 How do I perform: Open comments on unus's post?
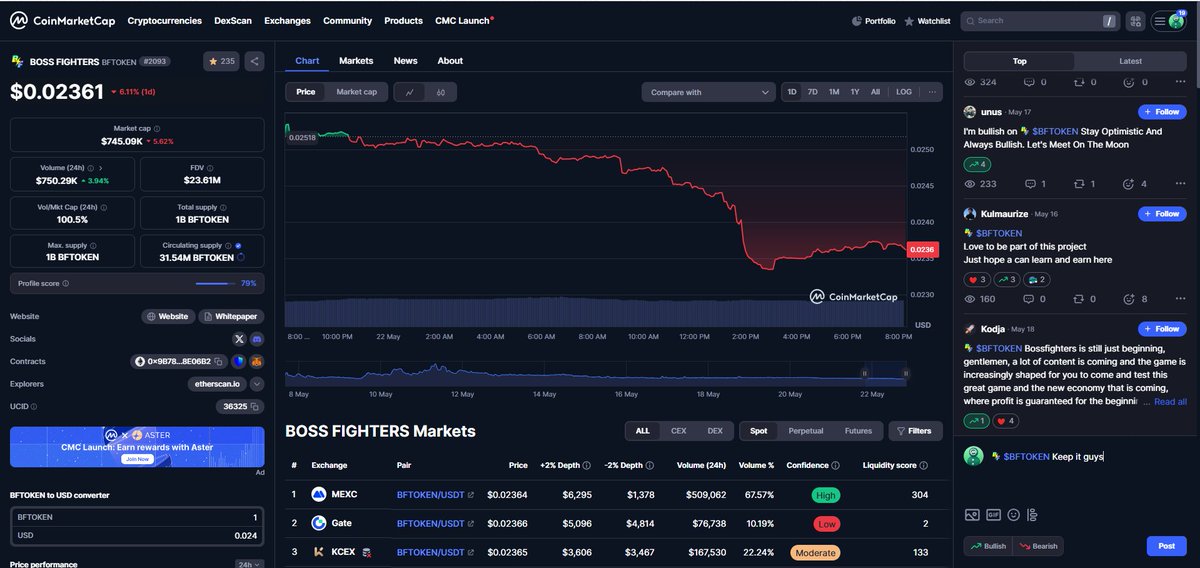(1035, 184)
